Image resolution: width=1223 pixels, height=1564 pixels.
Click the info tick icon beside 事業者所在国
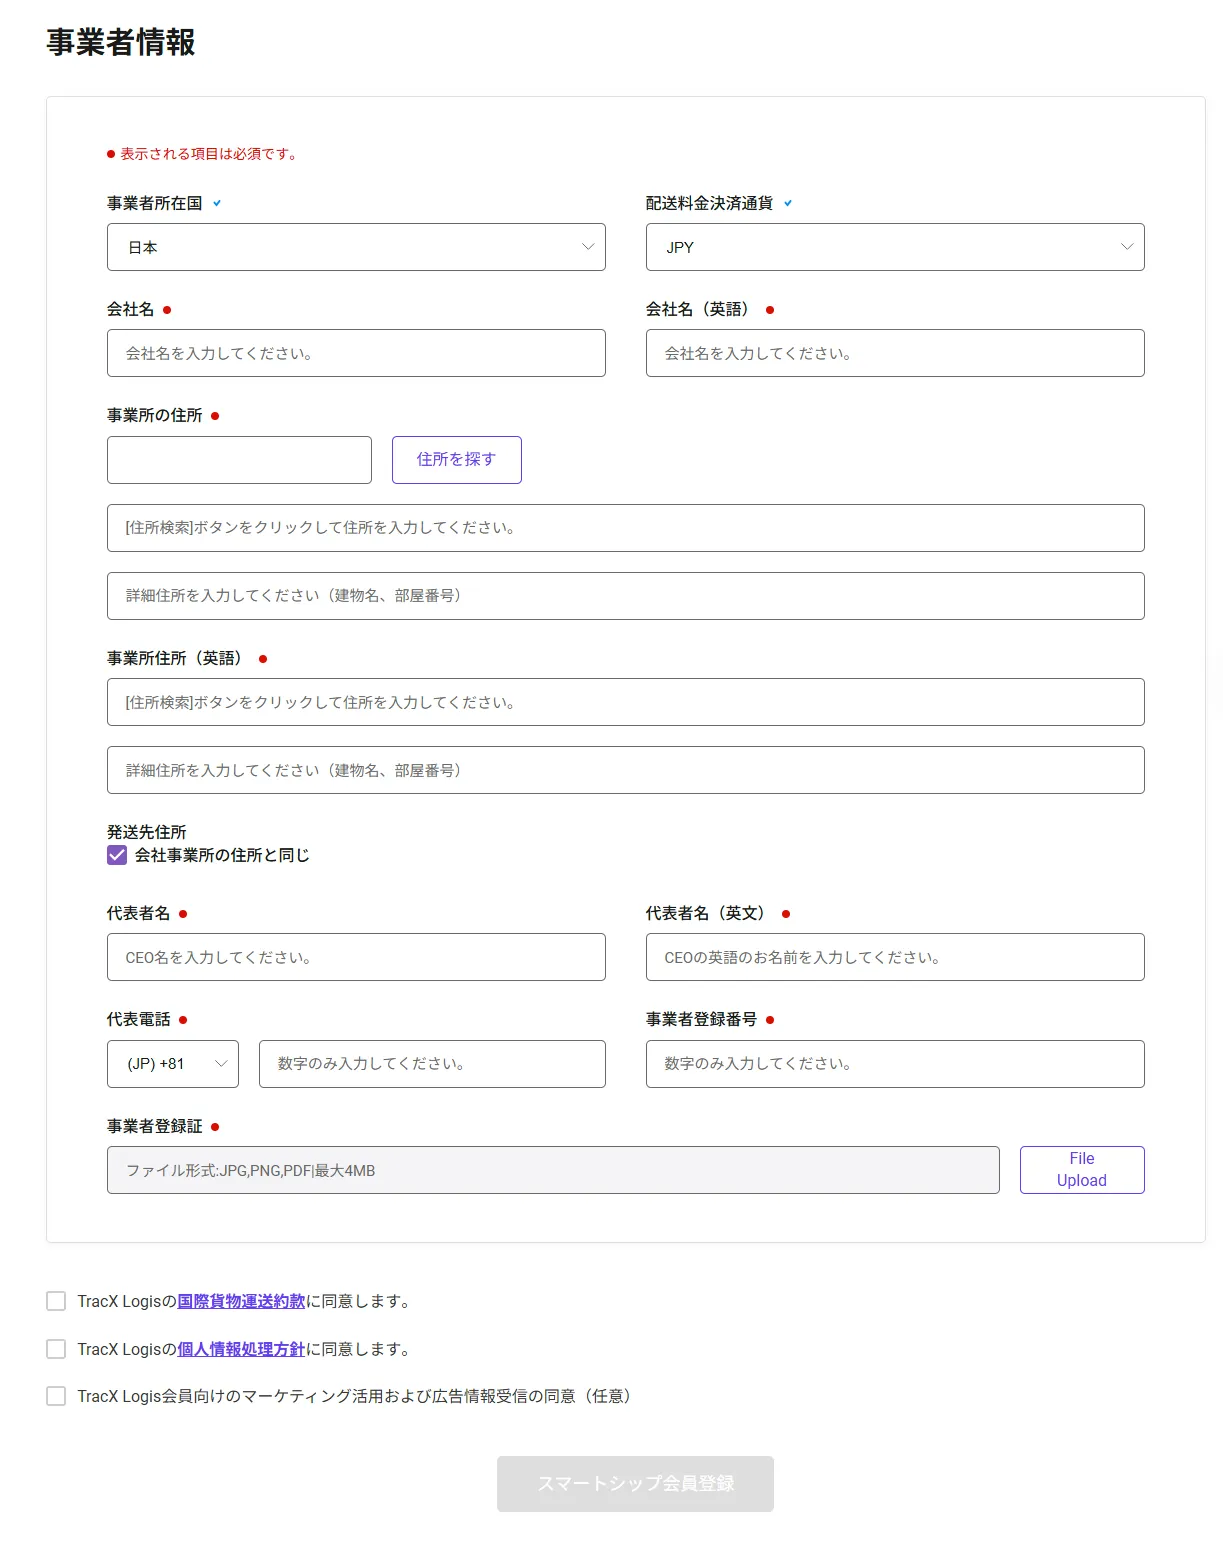tap(217, 203)
